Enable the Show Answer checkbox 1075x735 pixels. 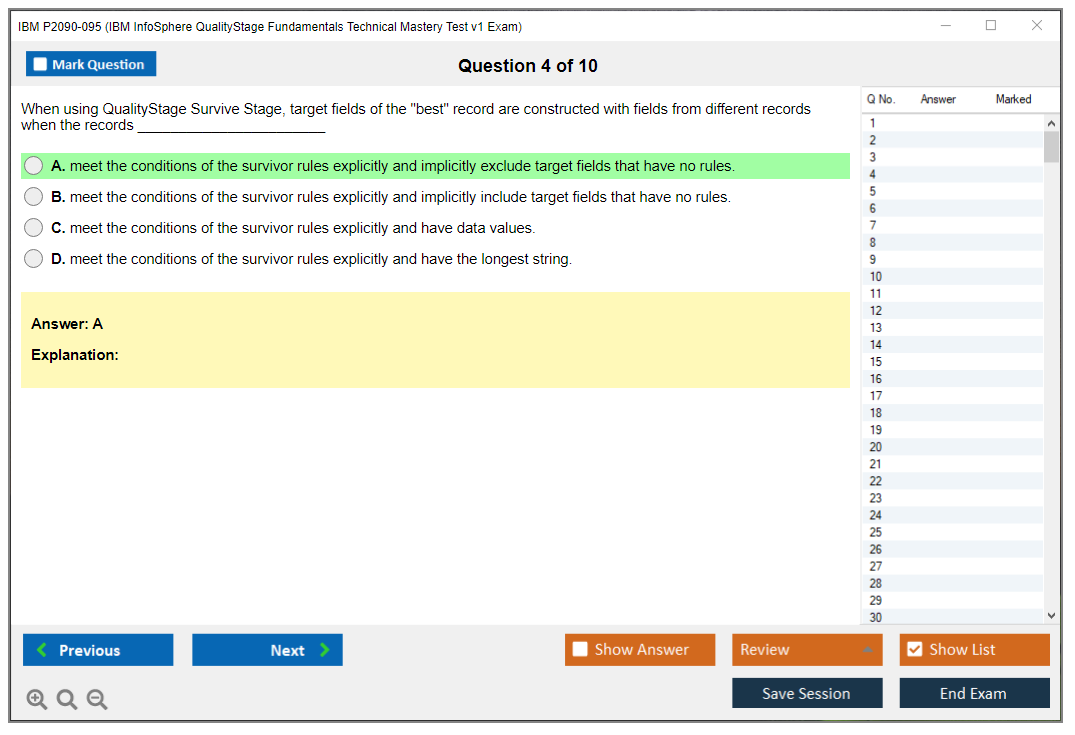click(581, 650)
